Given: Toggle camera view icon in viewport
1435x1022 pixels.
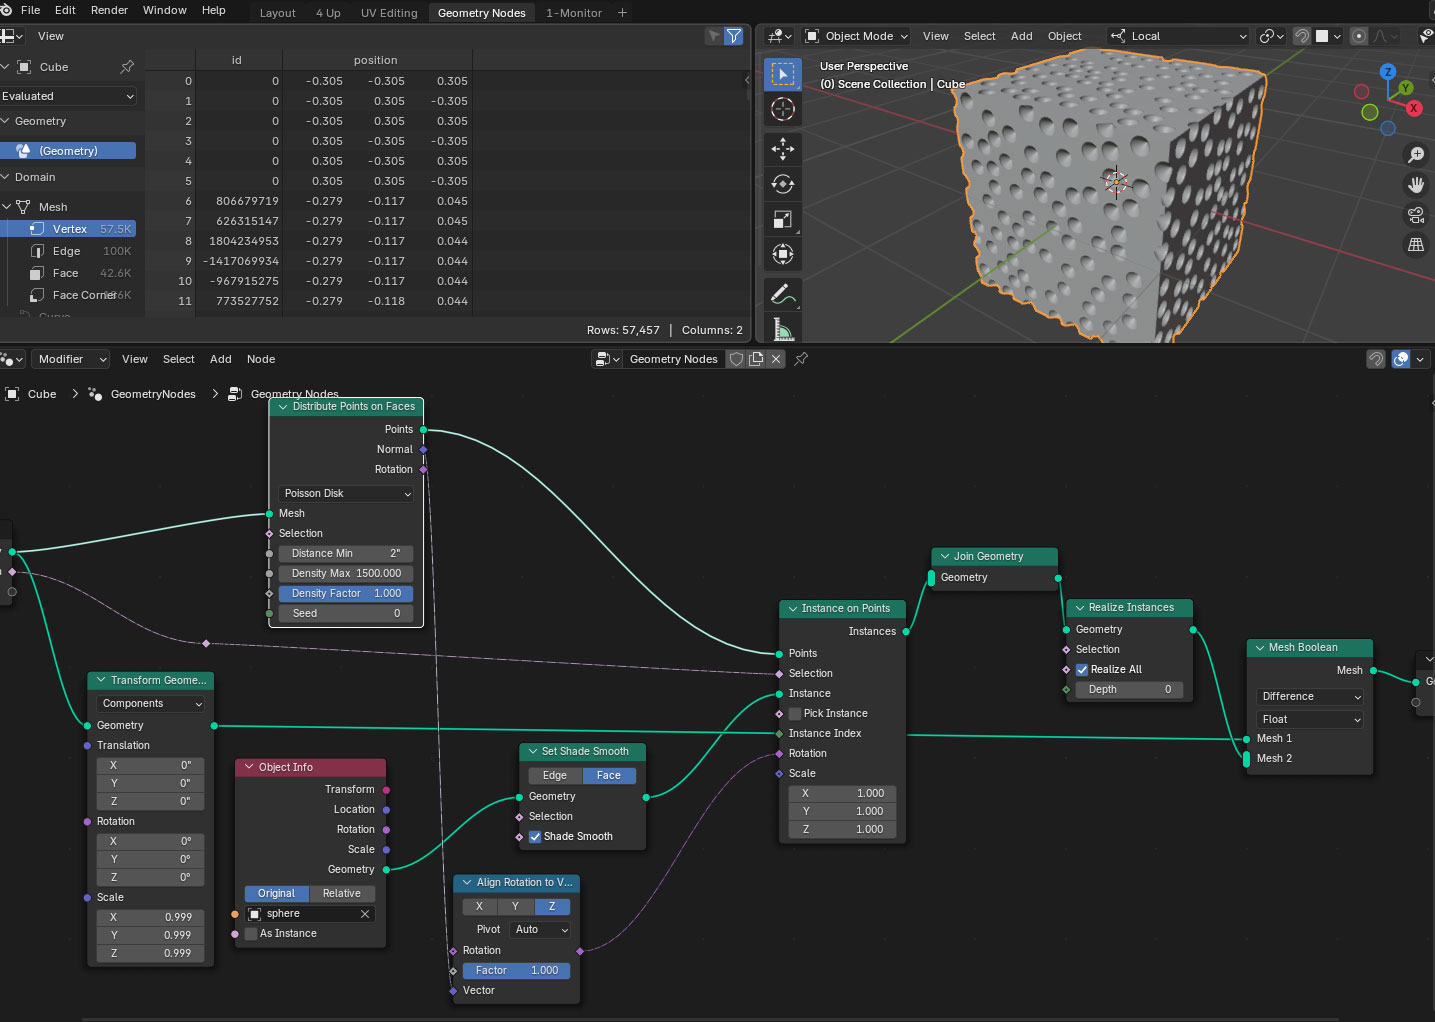Looking at the screenshot, I should point(1416,214).
